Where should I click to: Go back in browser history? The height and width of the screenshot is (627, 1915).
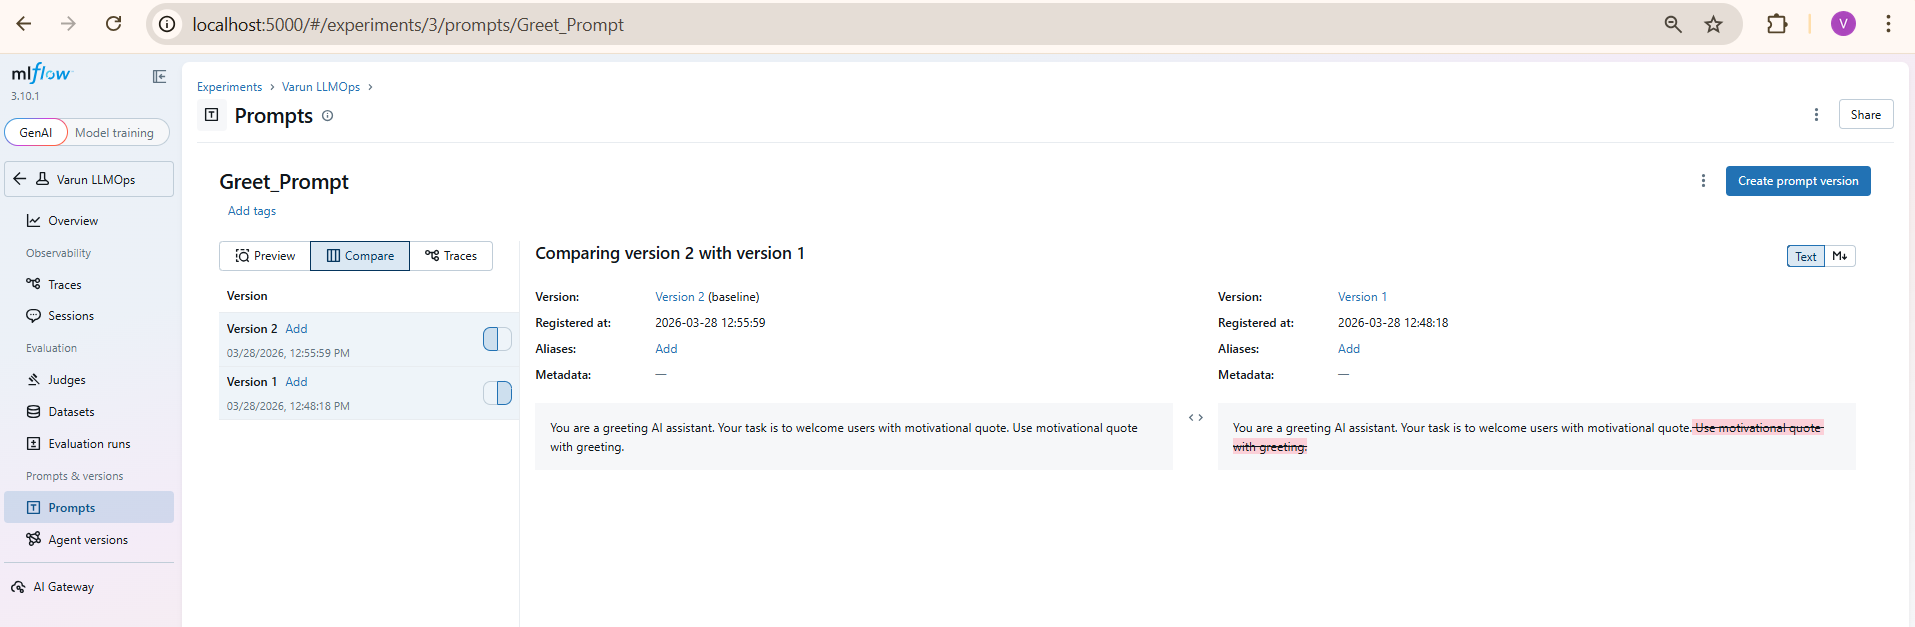[24, 24]
